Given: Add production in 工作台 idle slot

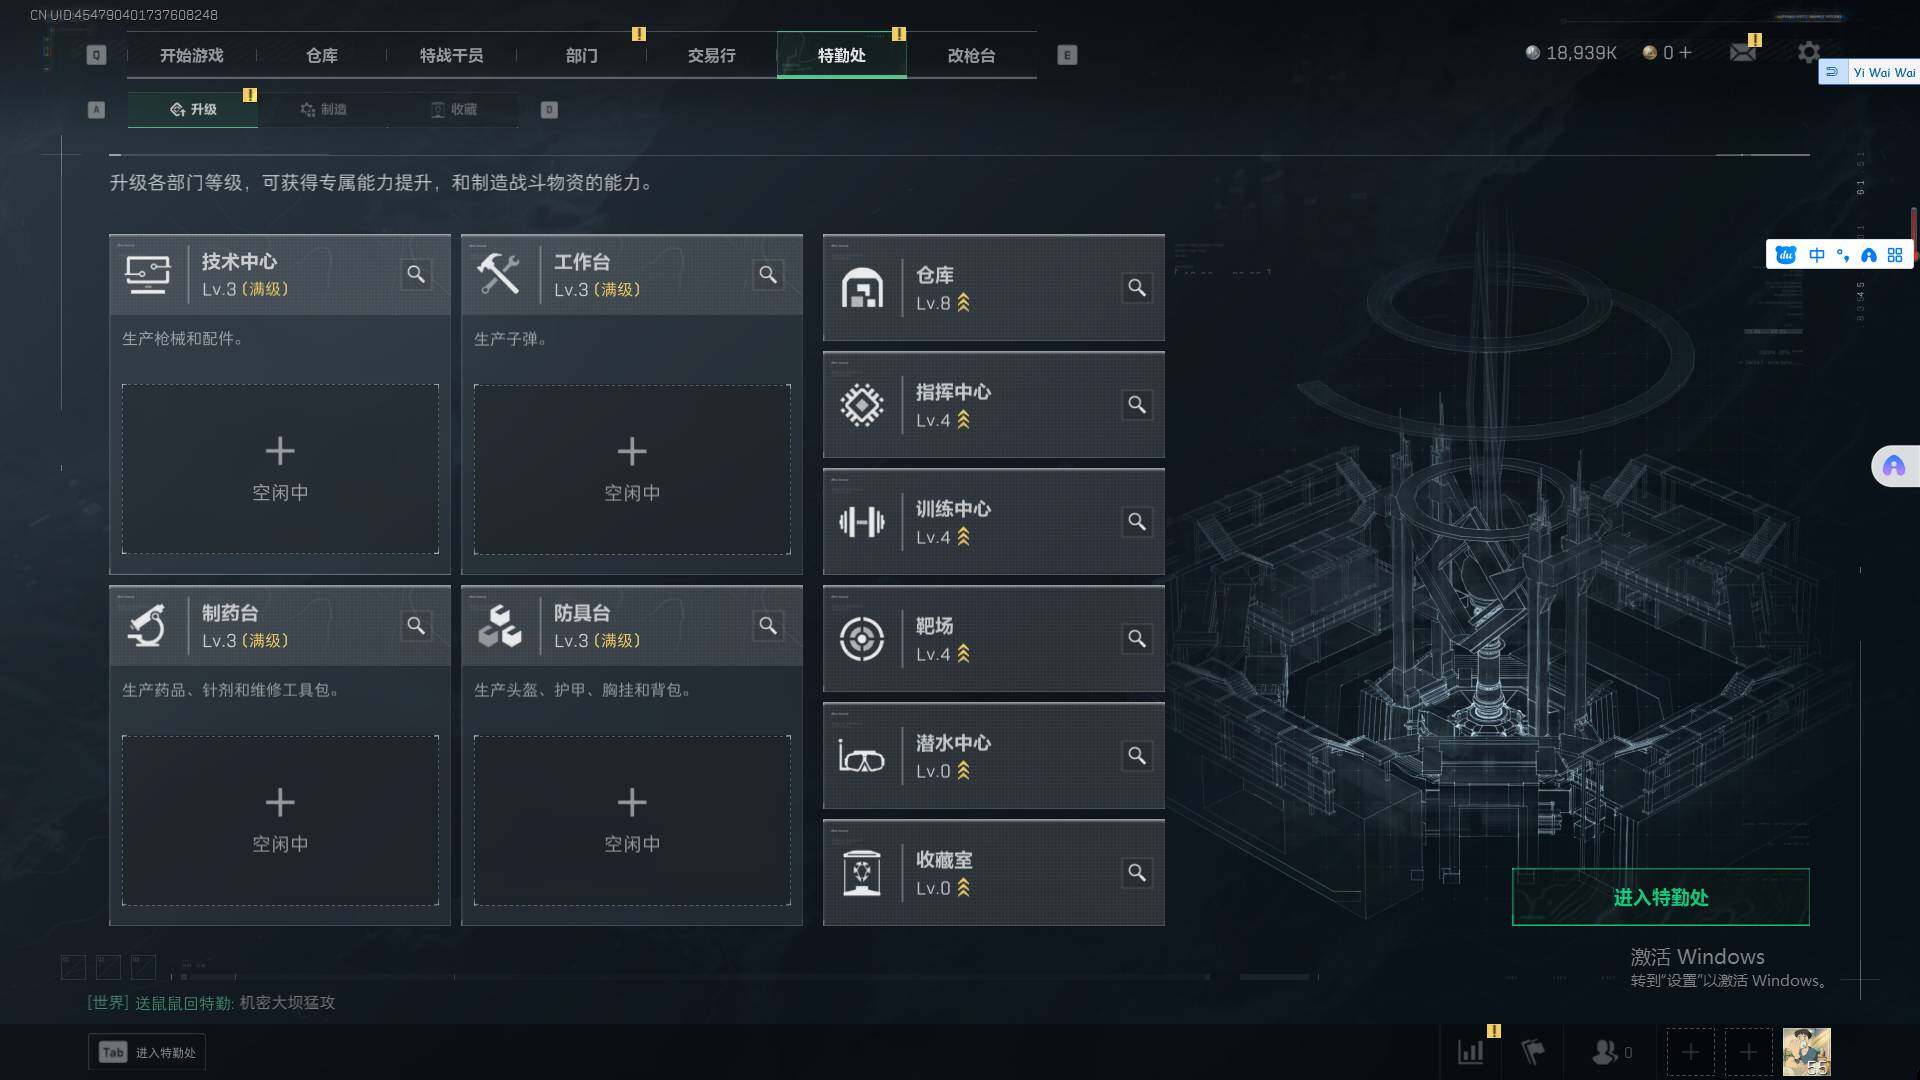Looking at the screenshot, I should 632,469.
